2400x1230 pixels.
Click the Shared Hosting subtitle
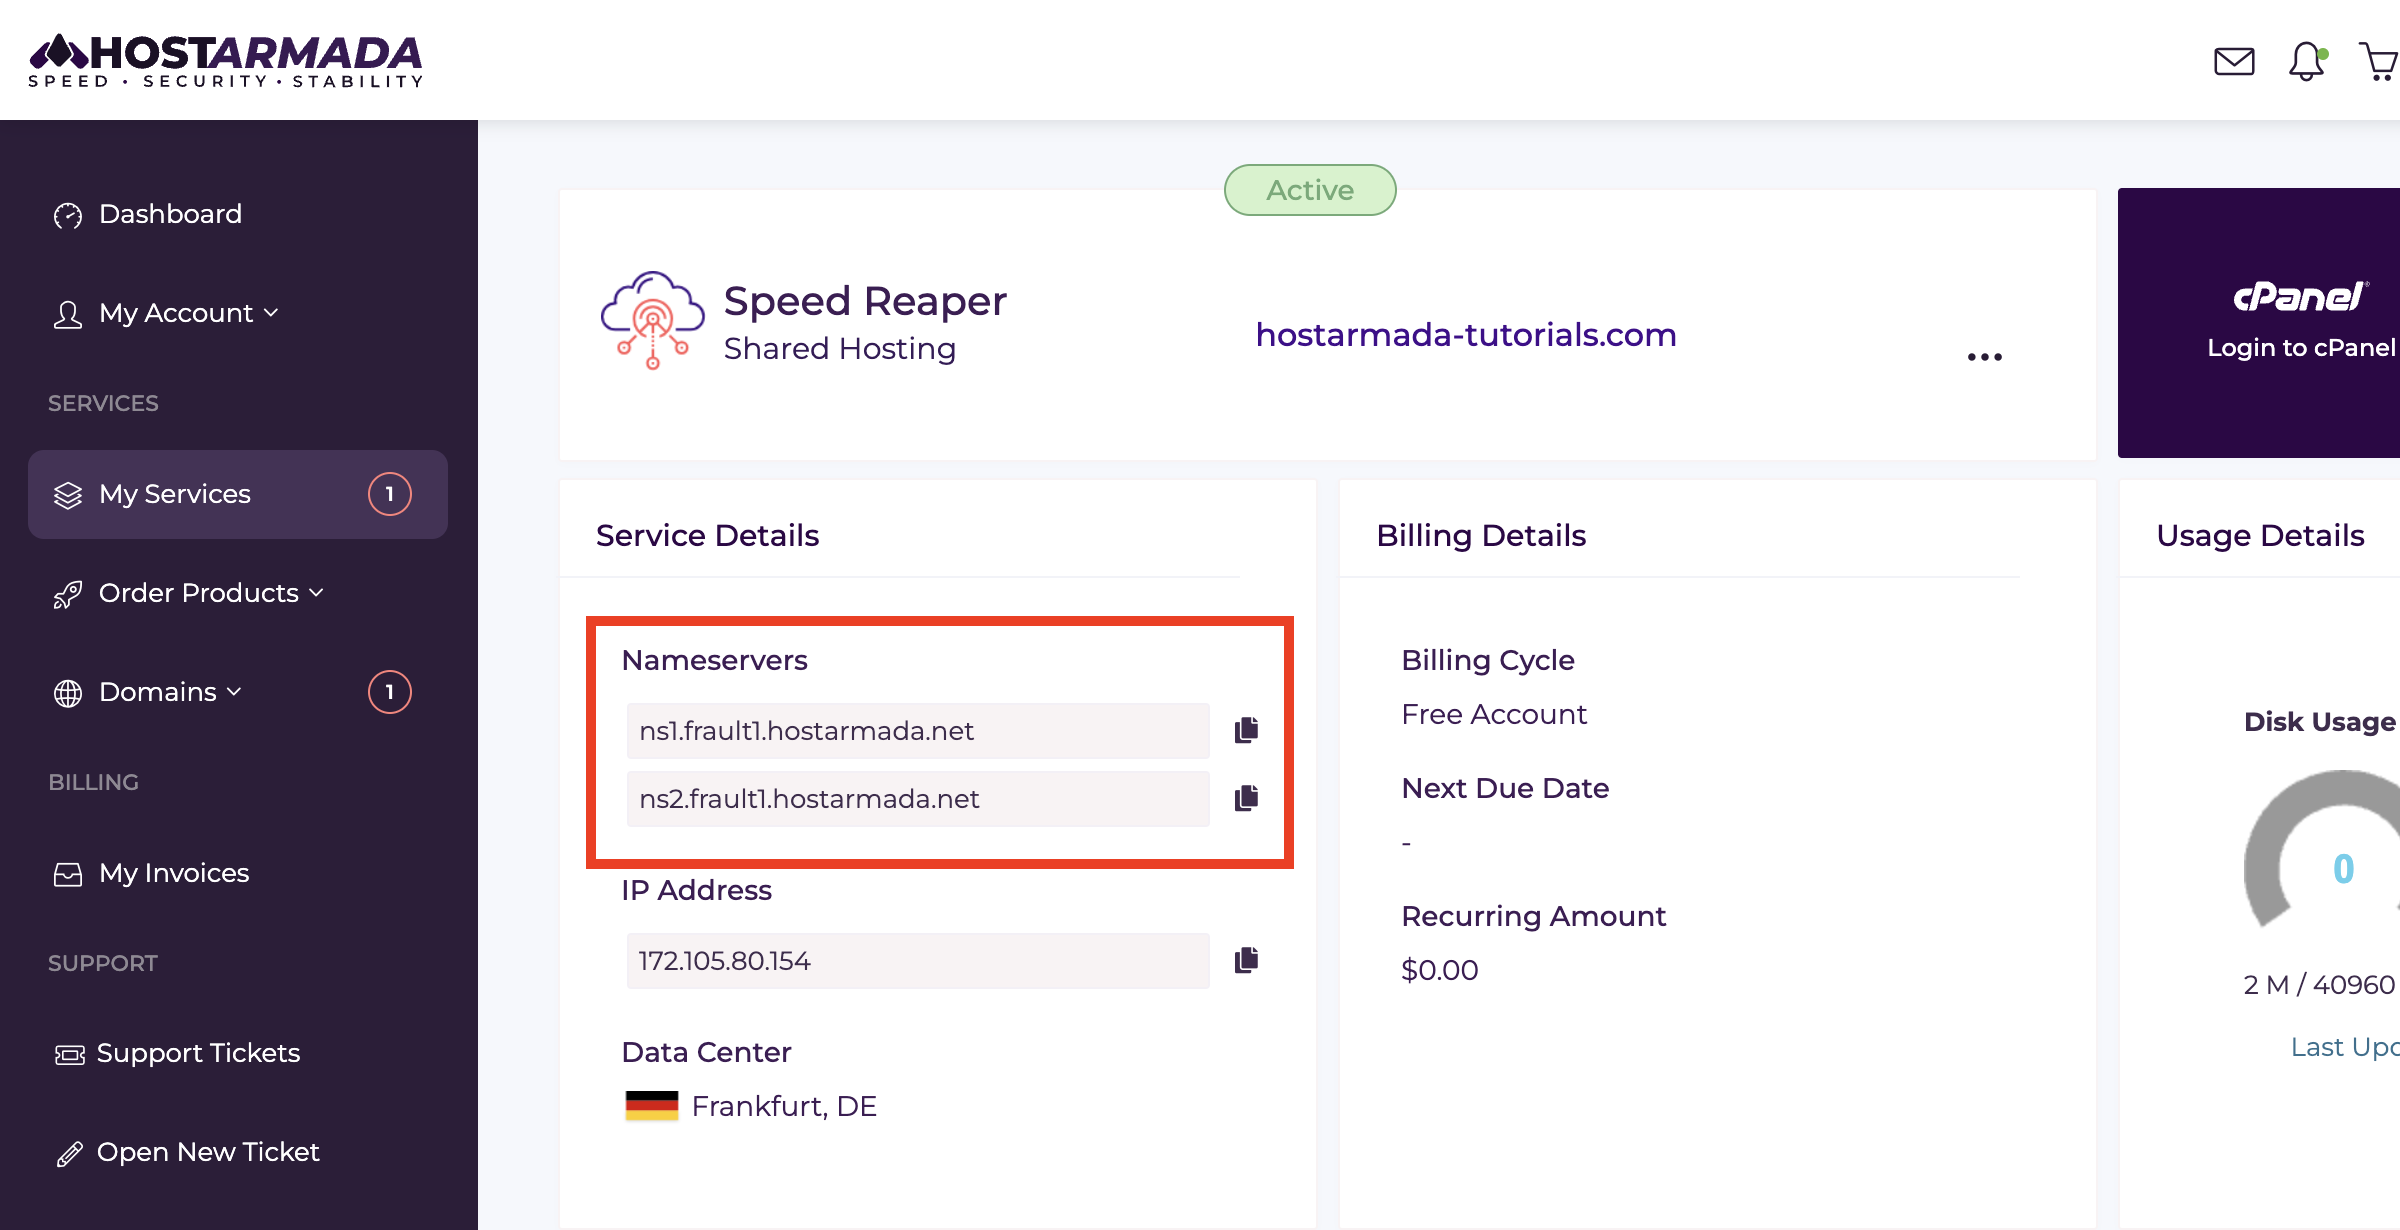pyautogui.click(x=840, y=348)
